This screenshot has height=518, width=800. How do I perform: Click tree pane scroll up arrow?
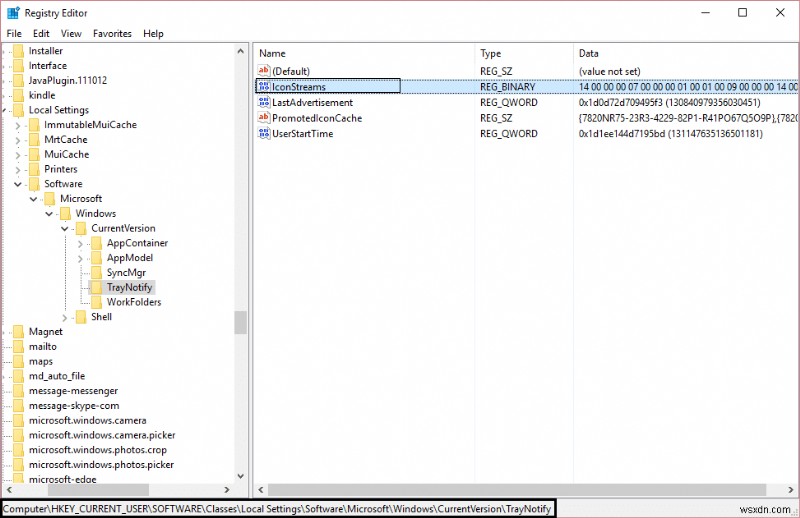(x=240, y=51)
